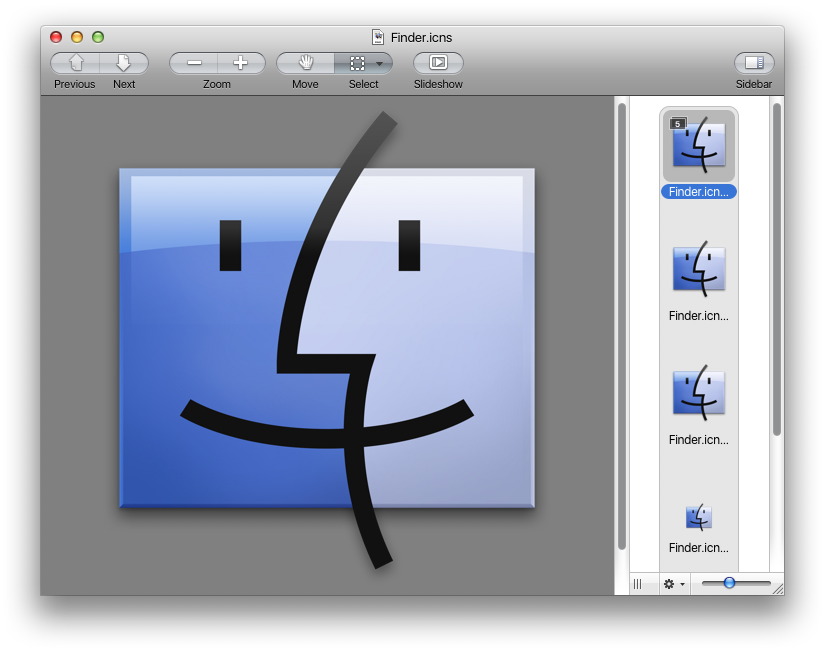Image resolution: width=825 pixels, height=651 pixels.
Task: Click the Next arrow button
Action: 124,63
